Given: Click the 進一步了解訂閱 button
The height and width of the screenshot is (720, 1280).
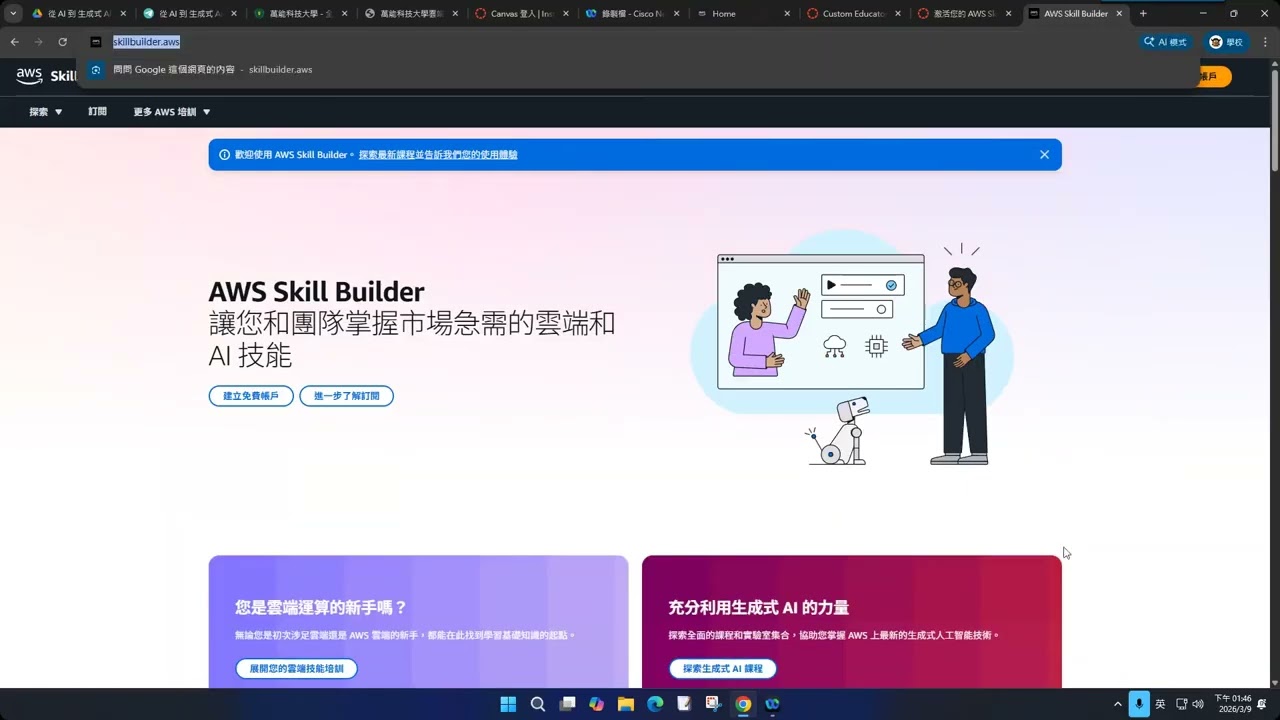Looking at the screenshot, I should 347,396.
